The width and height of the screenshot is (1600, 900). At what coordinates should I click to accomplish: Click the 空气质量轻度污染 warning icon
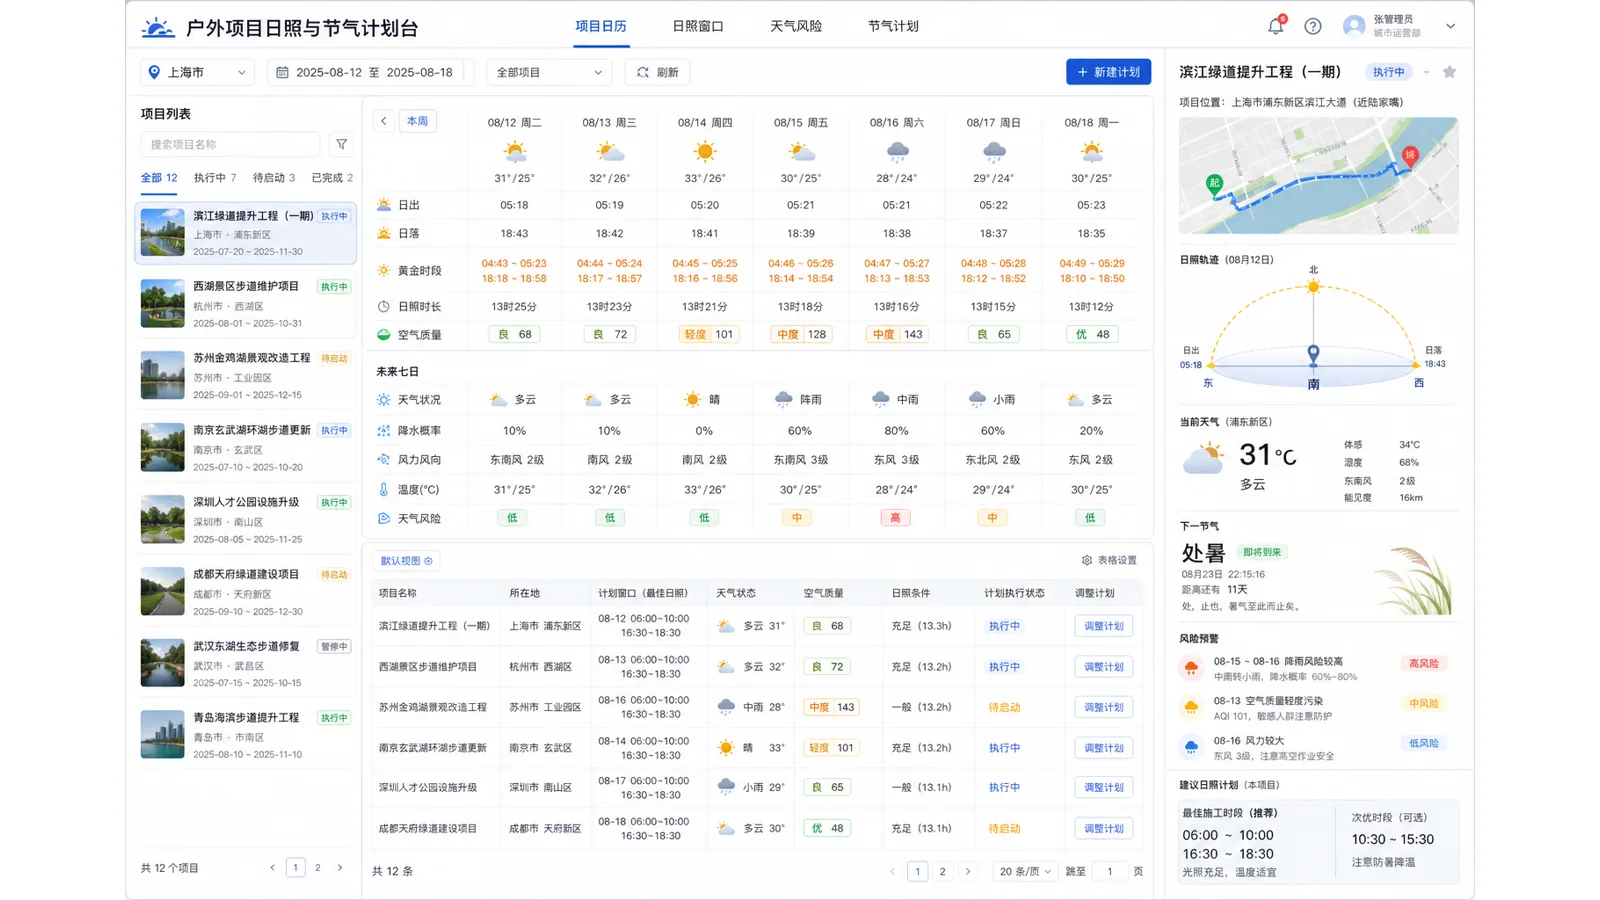(x=1191, y=708)
